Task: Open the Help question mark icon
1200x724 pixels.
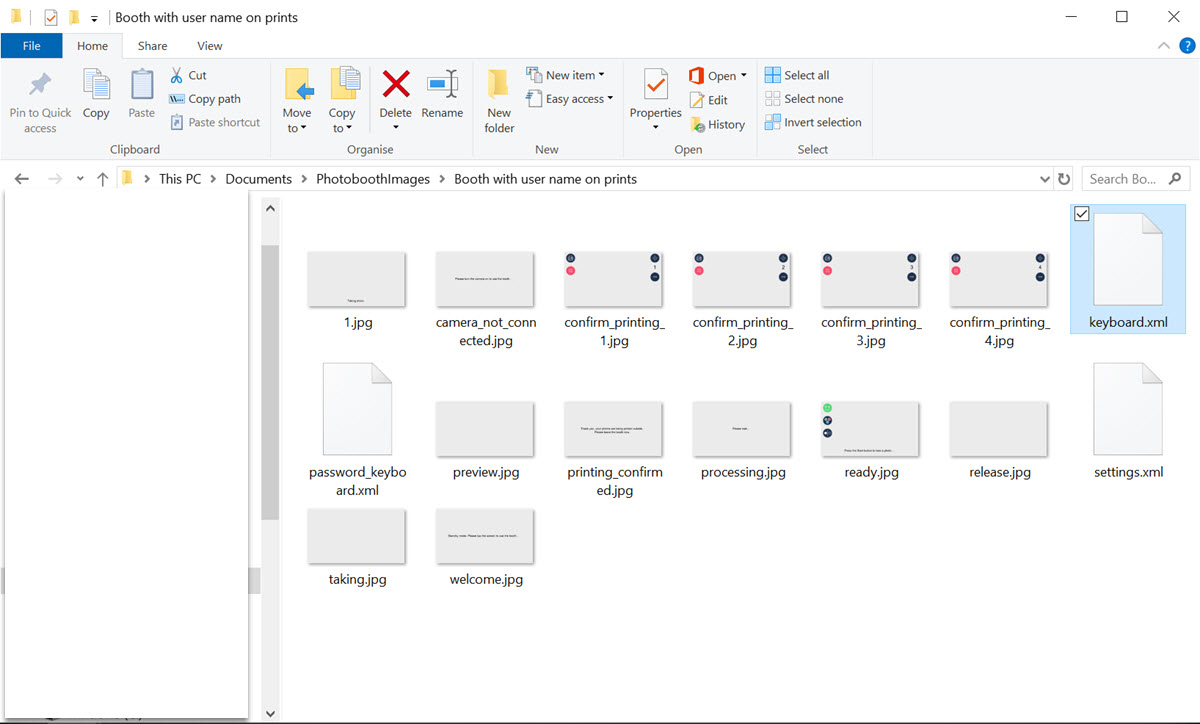Action: (1187, 46)
